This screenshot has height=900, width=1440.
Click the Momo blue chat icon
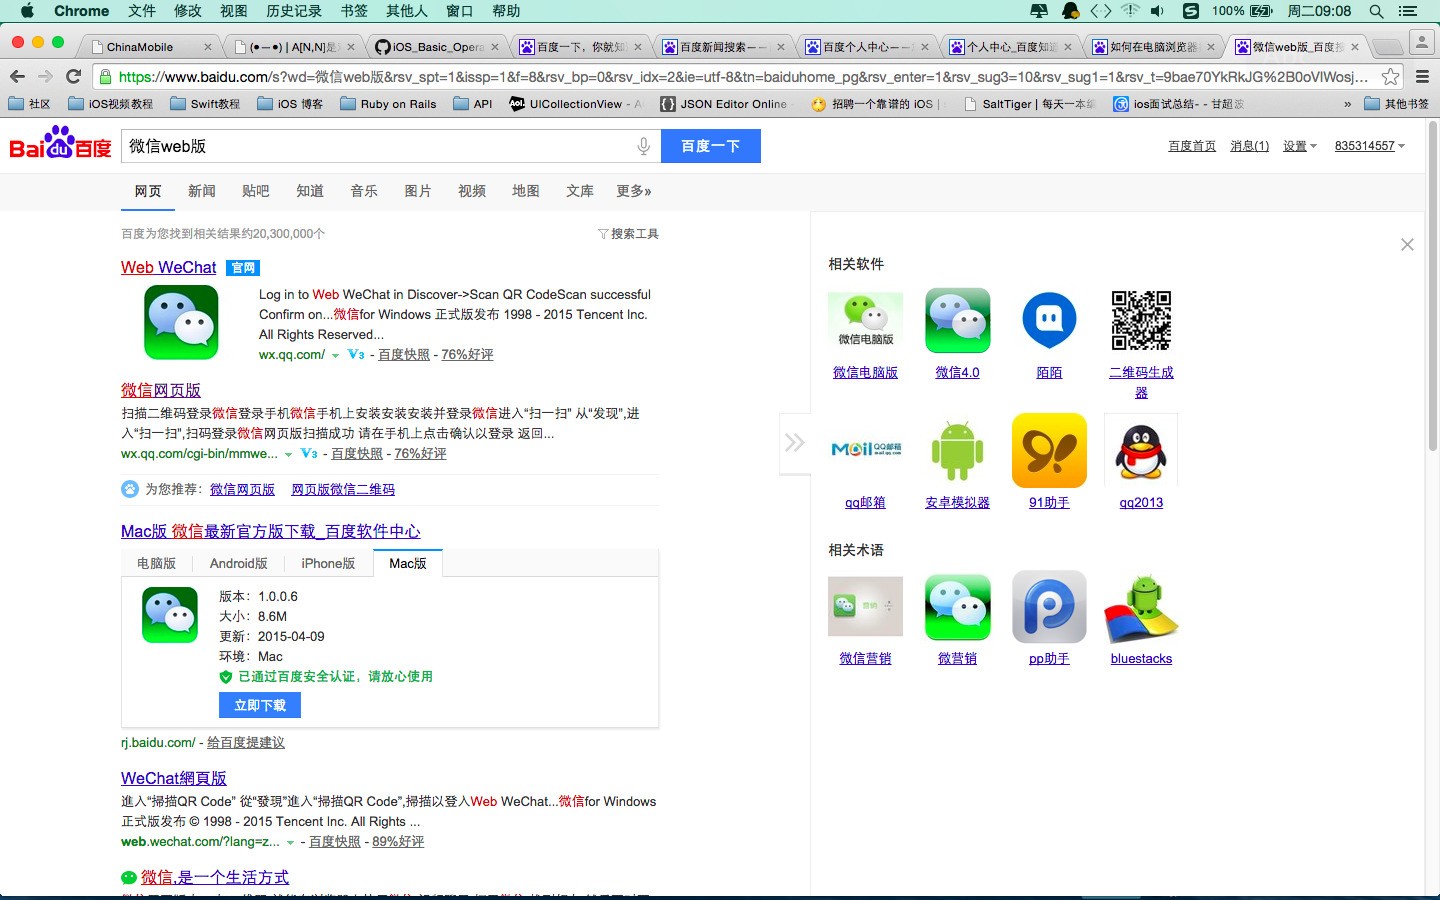point(1049,320)
